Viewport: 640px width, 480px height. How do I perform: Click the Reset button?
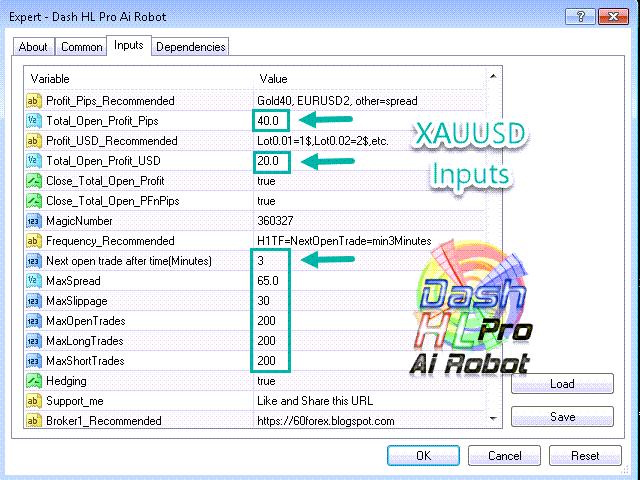pos(585,456)
